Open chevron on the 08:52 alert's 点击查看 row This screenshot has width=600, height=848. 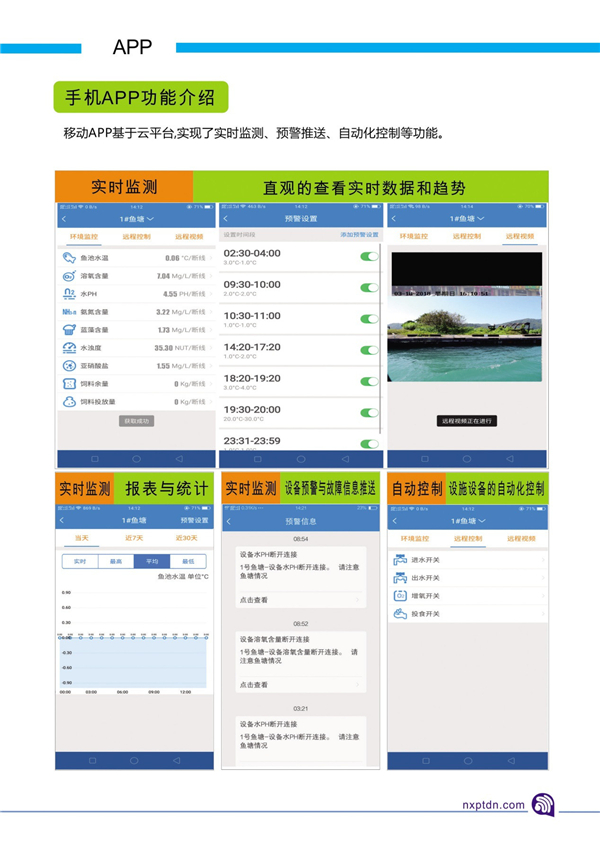358,685
